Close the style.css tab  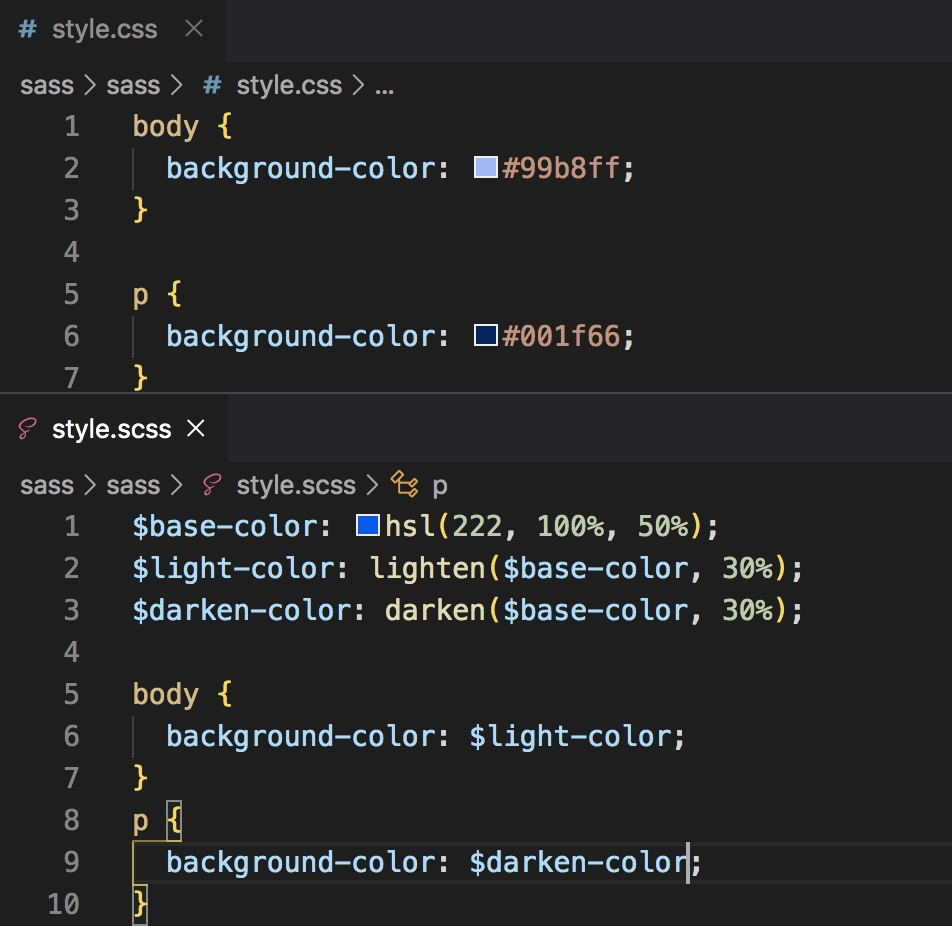coord(194,29)
